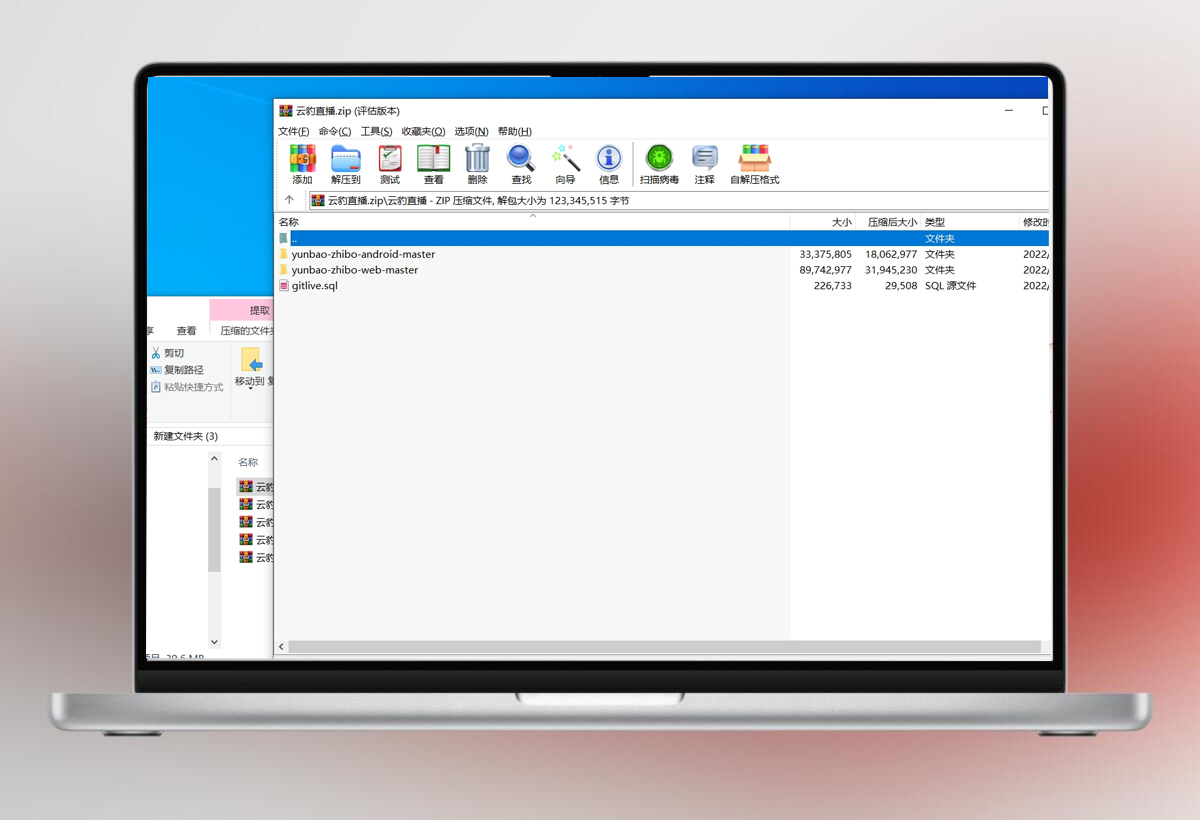Select the yunbao-zhibo-android-master folder
The height and width of the screenshot is (820, 1200).
point(363,254)
